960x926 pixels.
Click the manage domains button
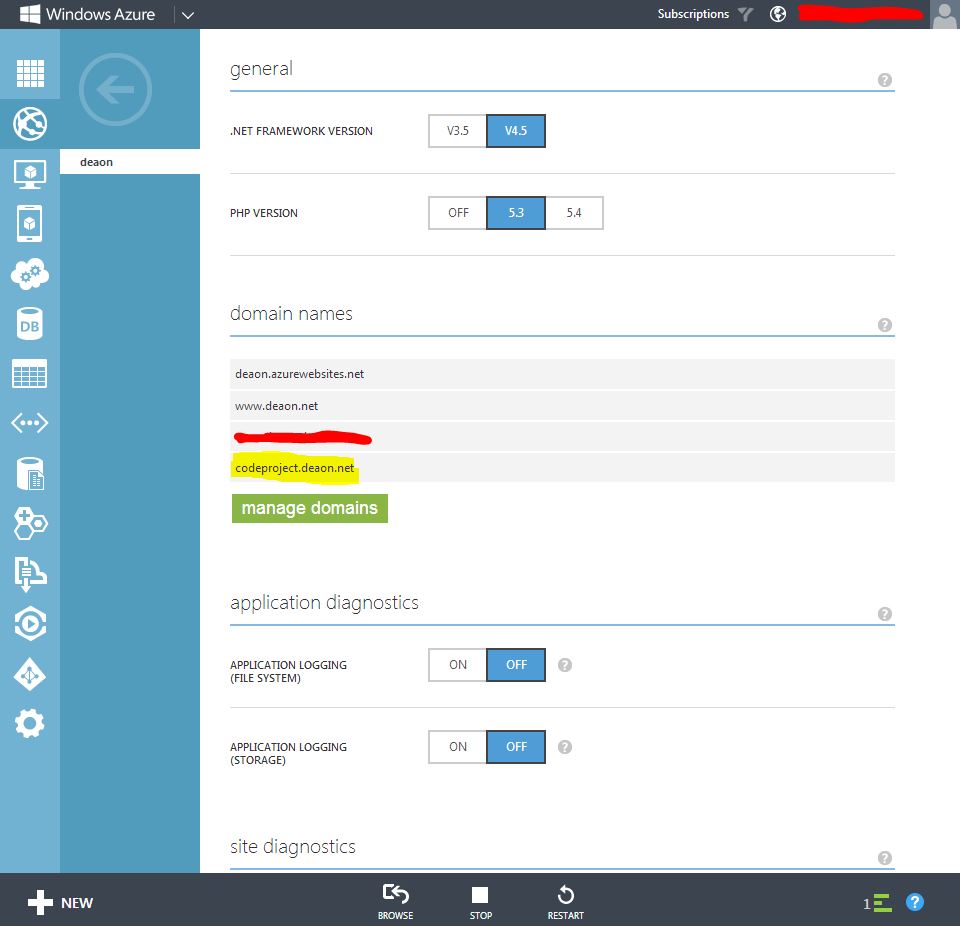310,508
